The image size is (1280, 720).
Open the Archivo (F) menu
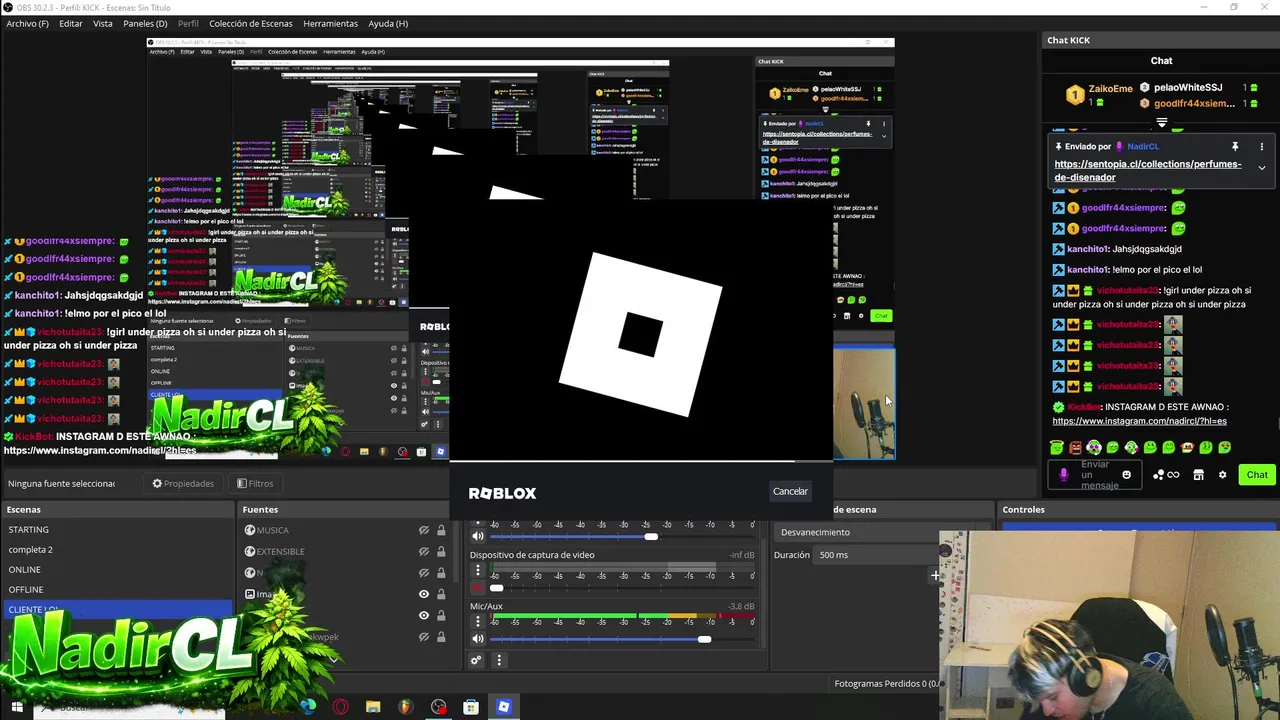point(27,23)
